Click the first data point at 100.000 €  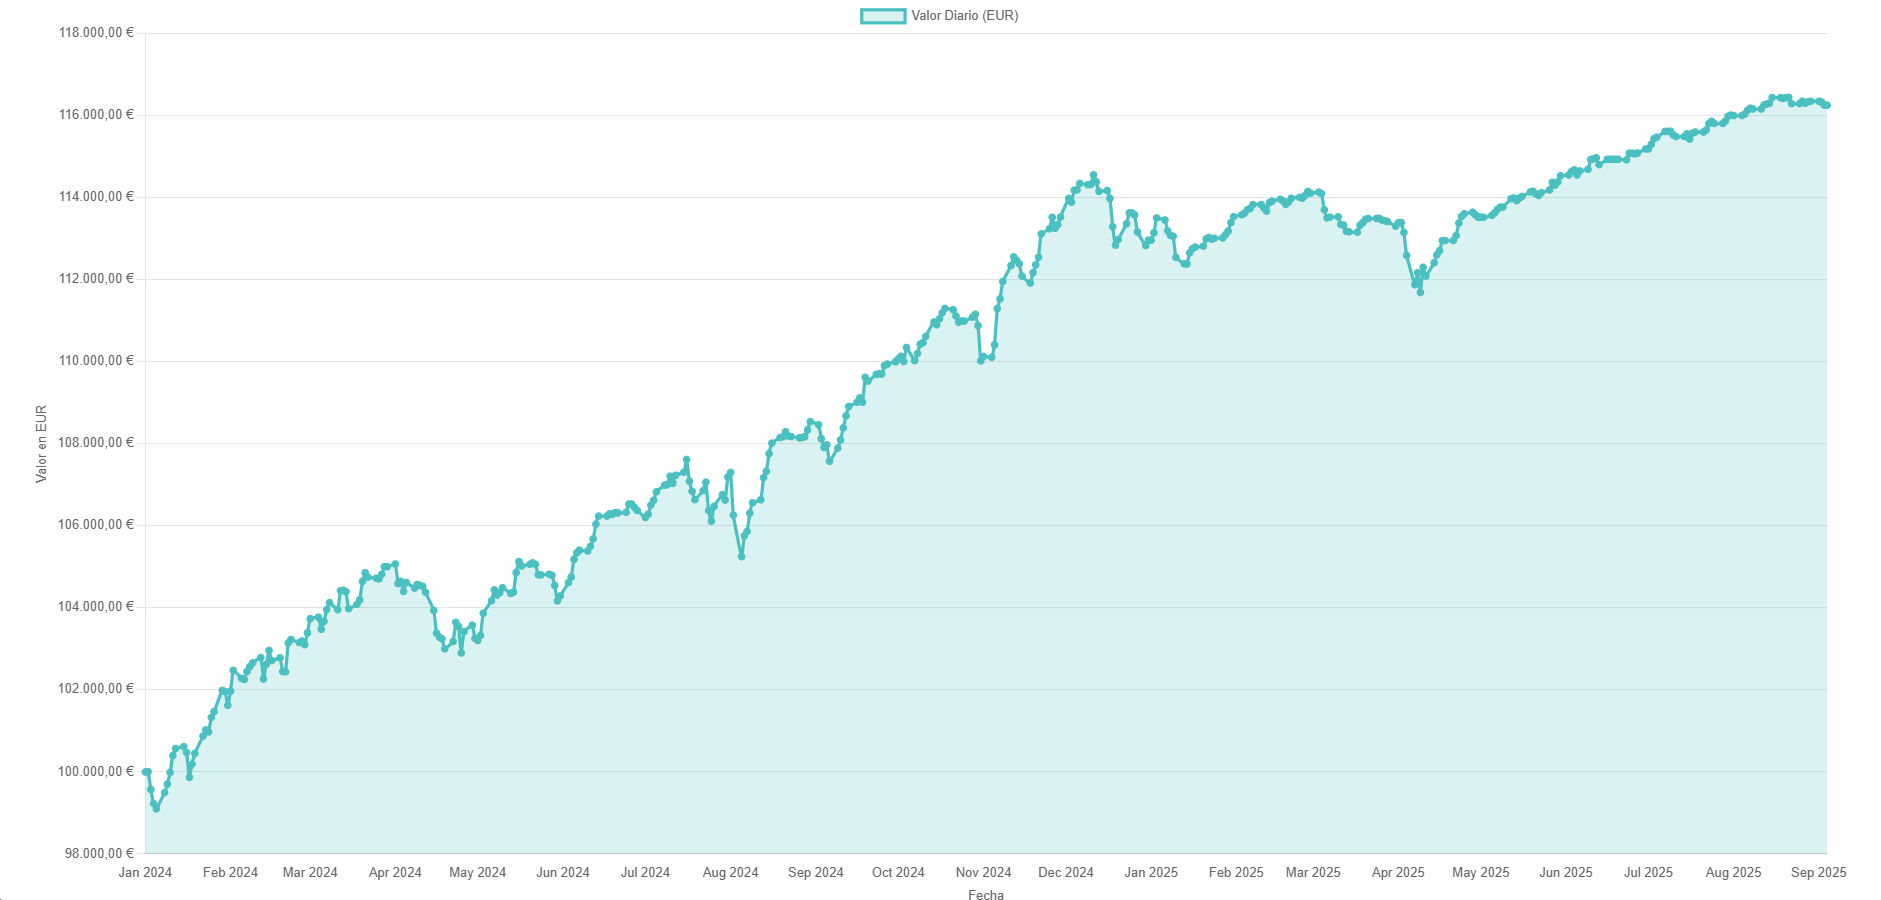coord(146,771)
